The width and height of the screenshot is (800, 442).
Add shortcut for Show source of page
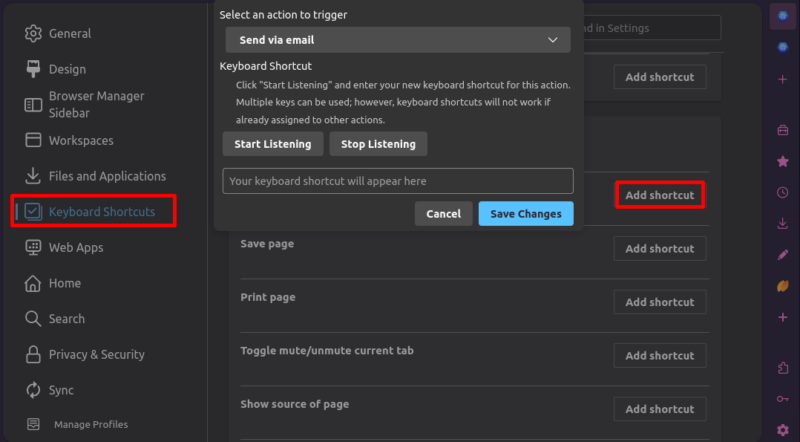click(660, 409)
